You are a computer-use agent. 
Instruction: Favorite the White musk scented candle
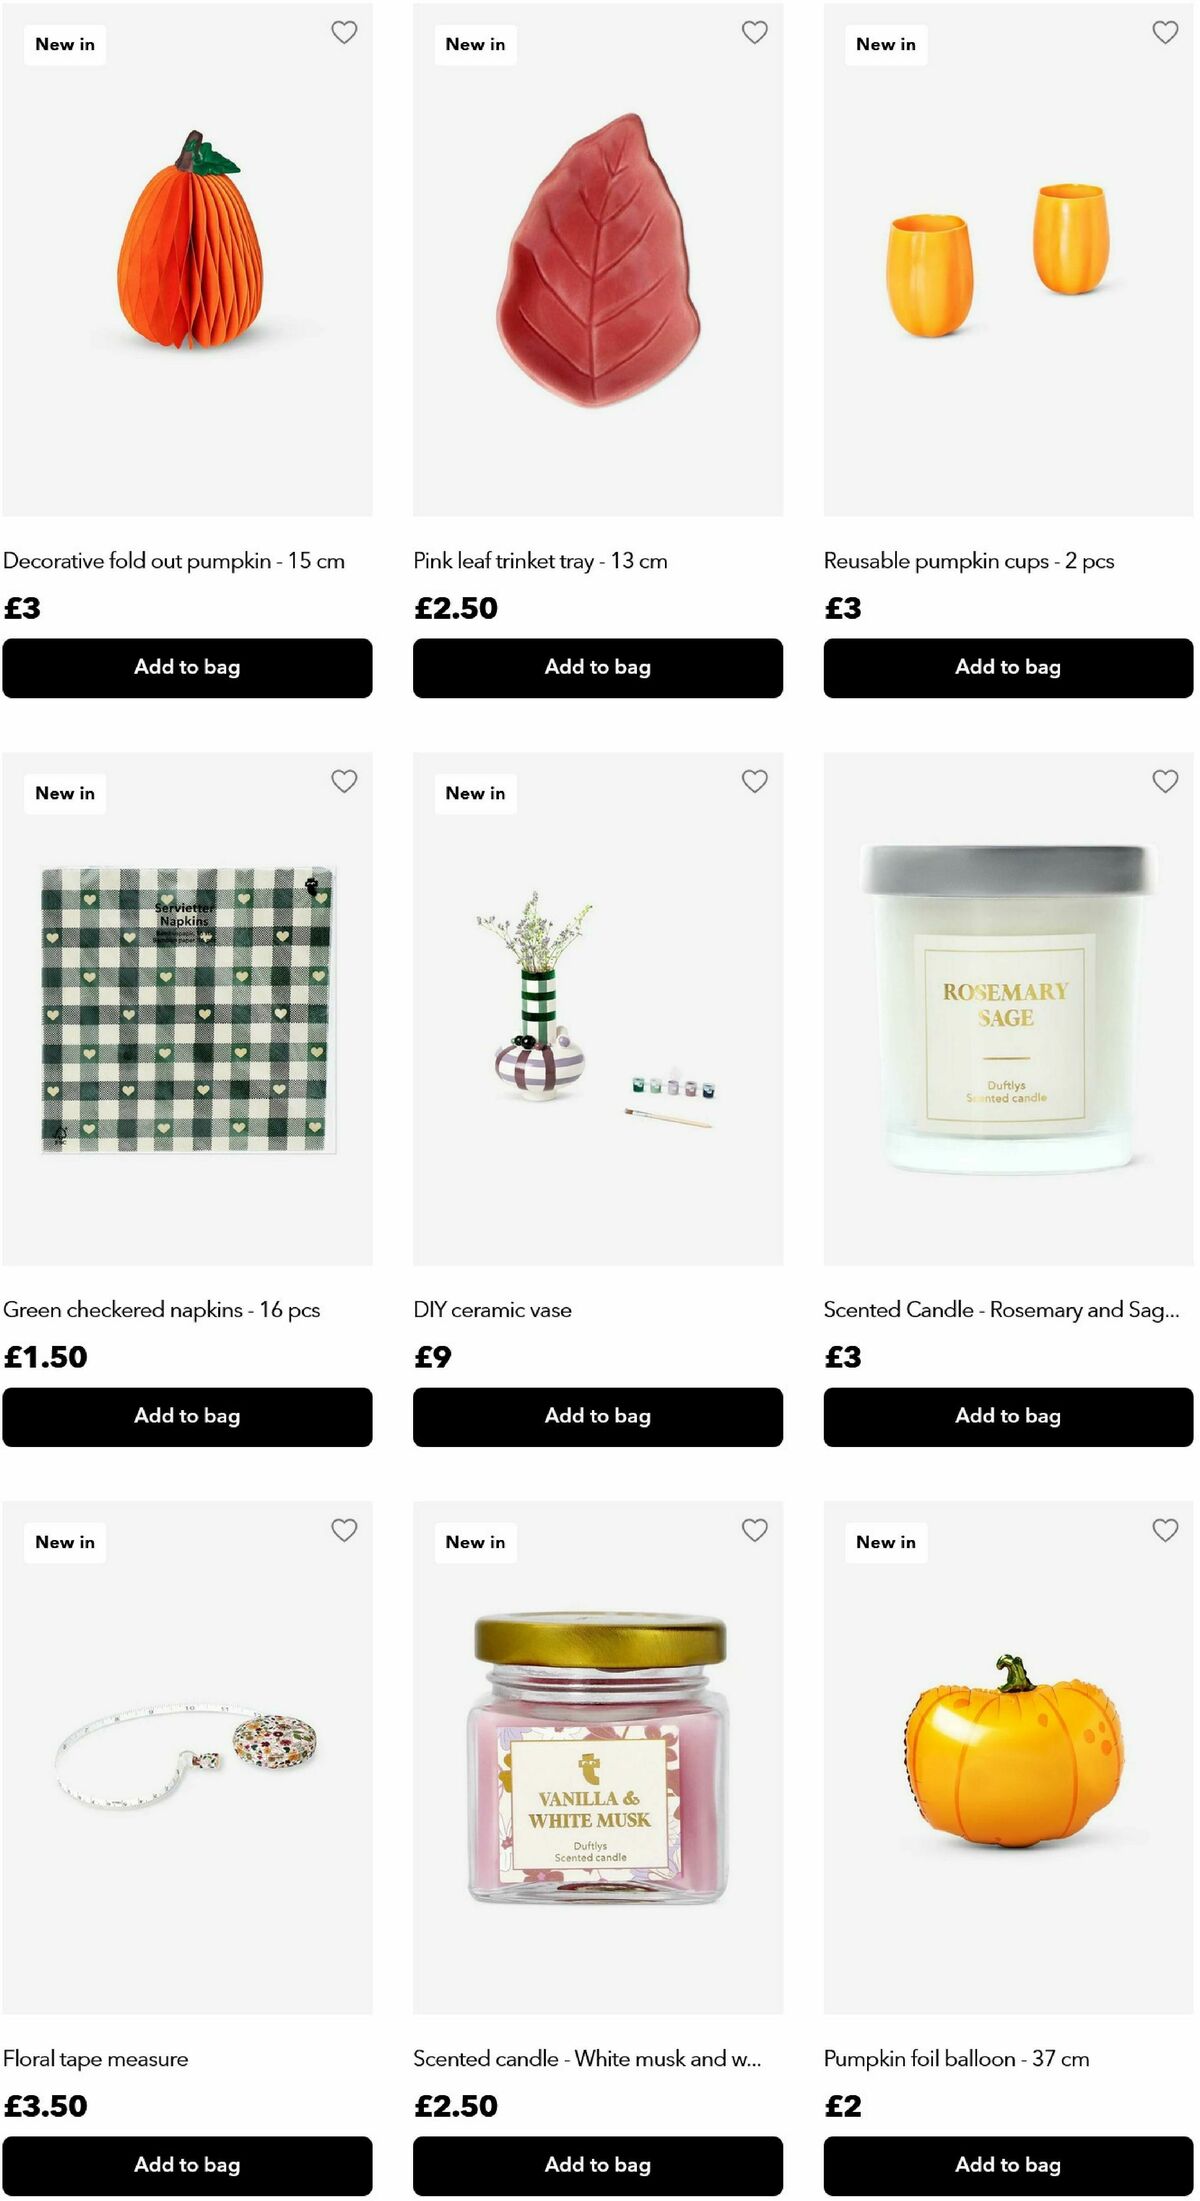755,1530
